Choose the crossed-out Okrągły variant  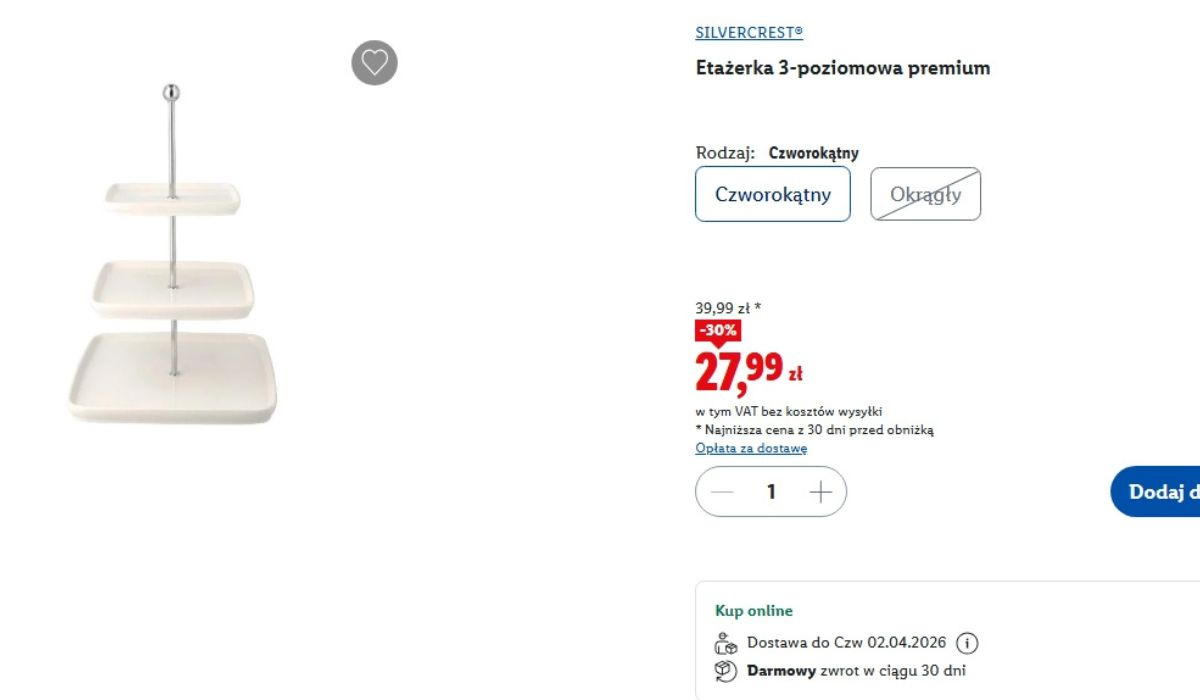[925, 194]
